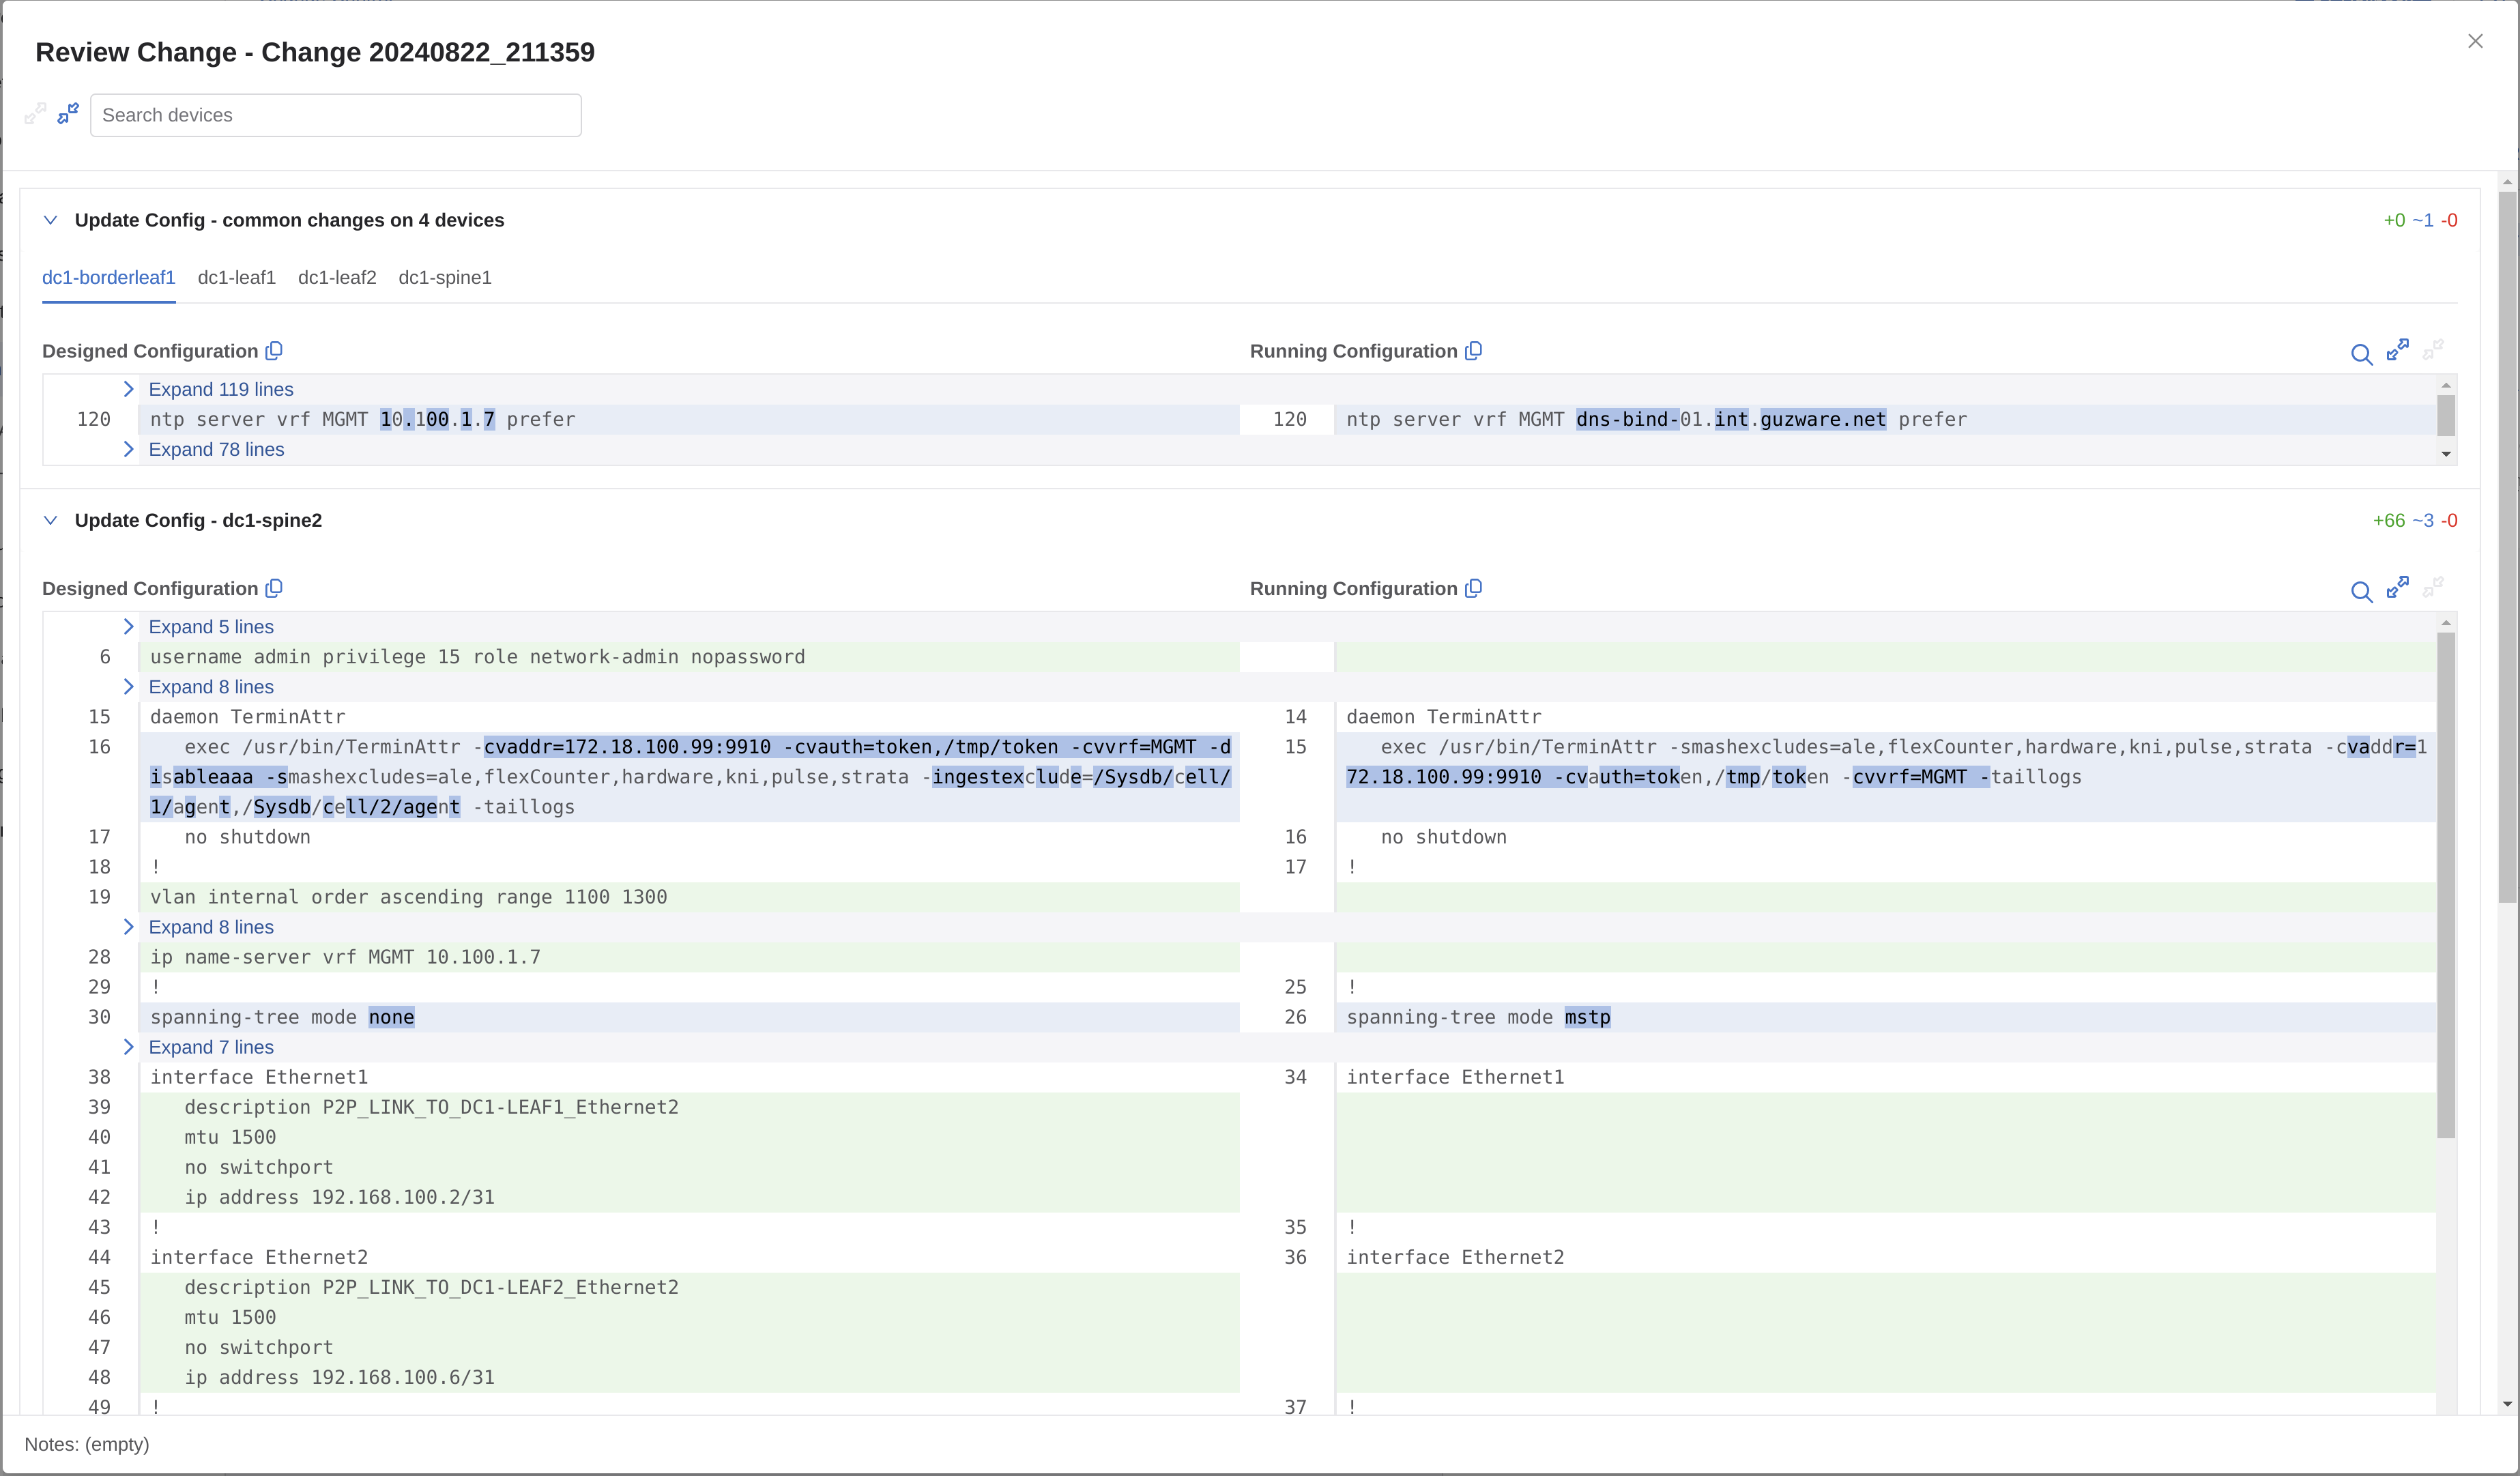The image size is (2520, 1476).
Task: Collapse Update Config common changes section
Action: coord(50,220)
